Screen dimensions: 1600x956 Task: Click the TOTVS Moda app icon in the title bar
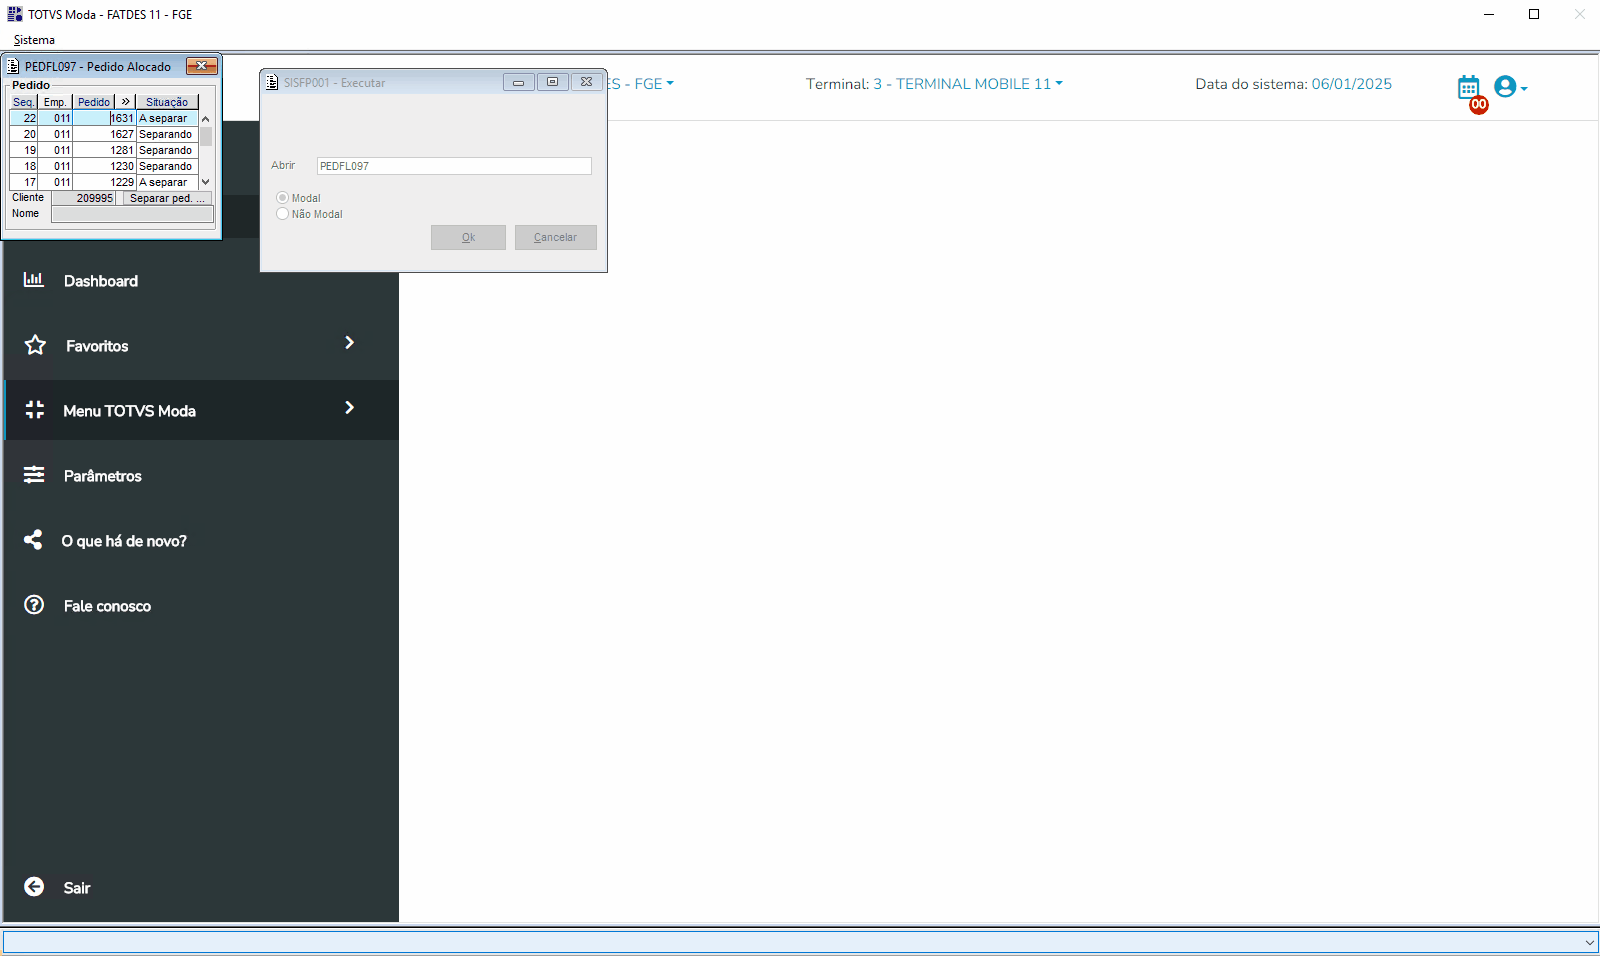[x=15, y=14]
